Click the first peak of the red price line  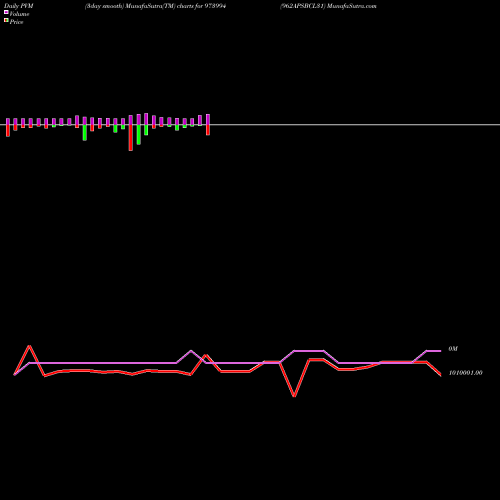tap(30, 346)
